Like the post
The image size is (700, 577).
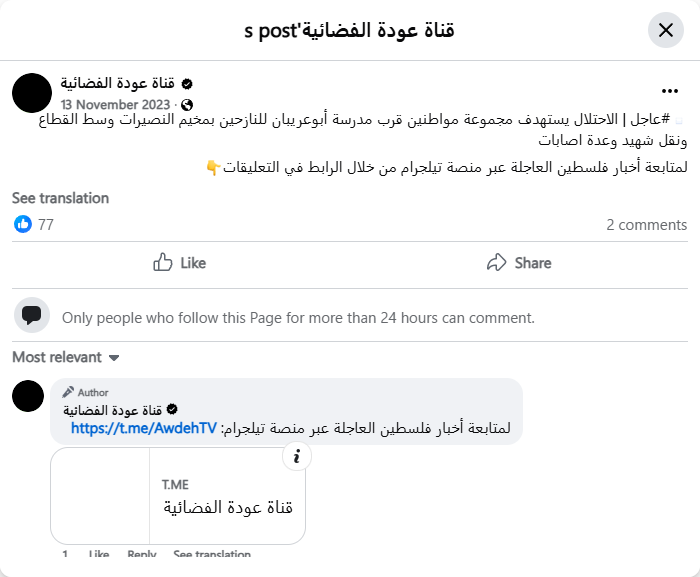click(180, 263)
